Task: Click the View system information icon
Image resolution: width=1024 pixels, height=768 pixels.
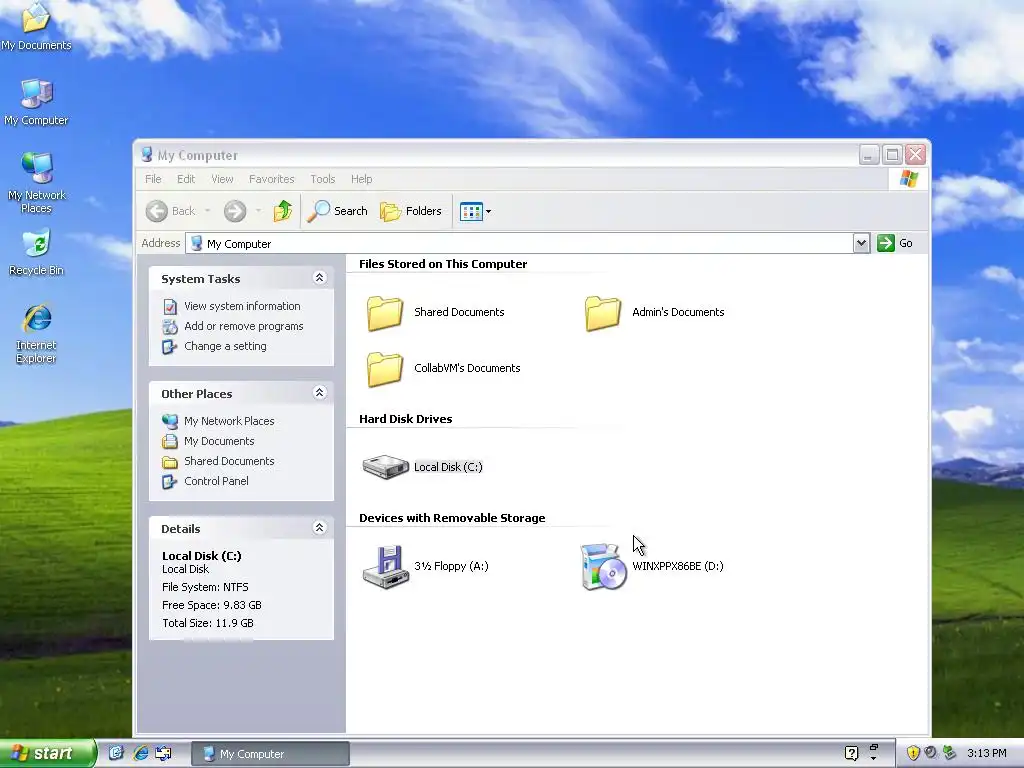Action: click(x=170, y=306)
